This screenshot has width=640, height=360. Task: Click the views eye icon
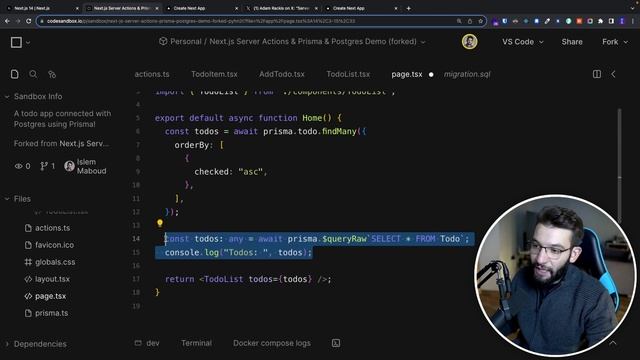click(18, 166)
